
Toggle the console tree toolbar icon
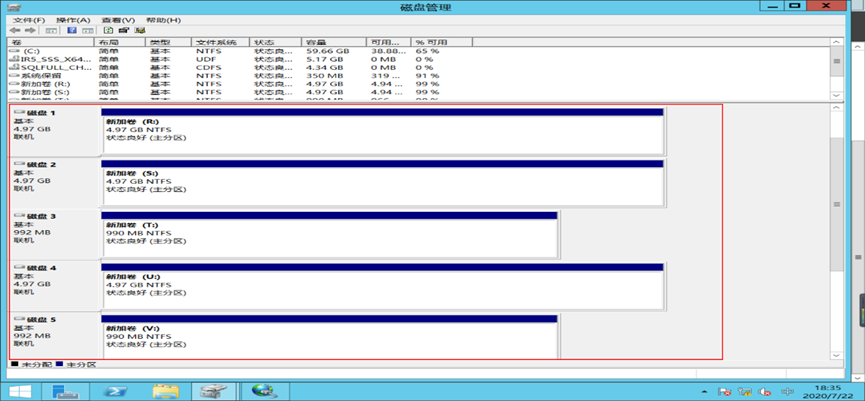point(51,30)
